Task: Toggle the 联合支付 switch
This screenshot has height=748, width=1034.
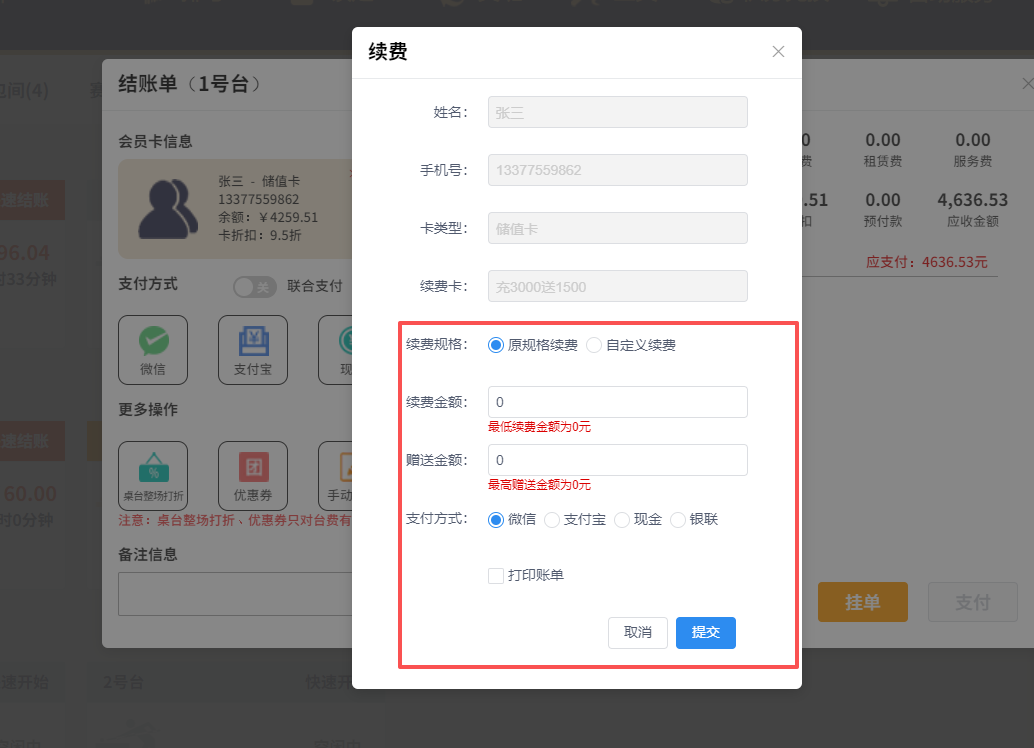Action: point(255,287)
